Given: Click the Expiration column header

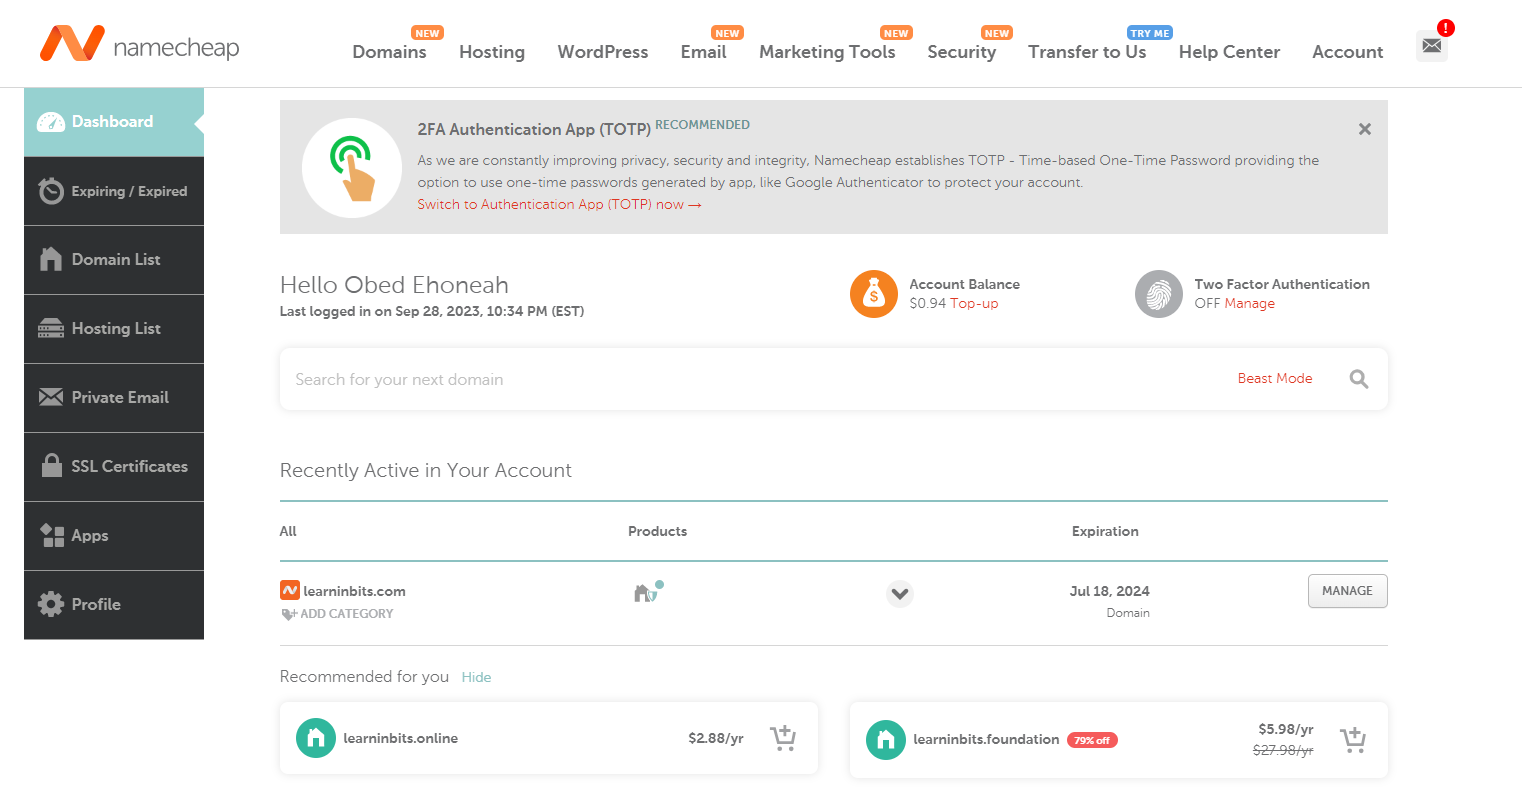Looking at the screenshot, I should (1105, 531).
